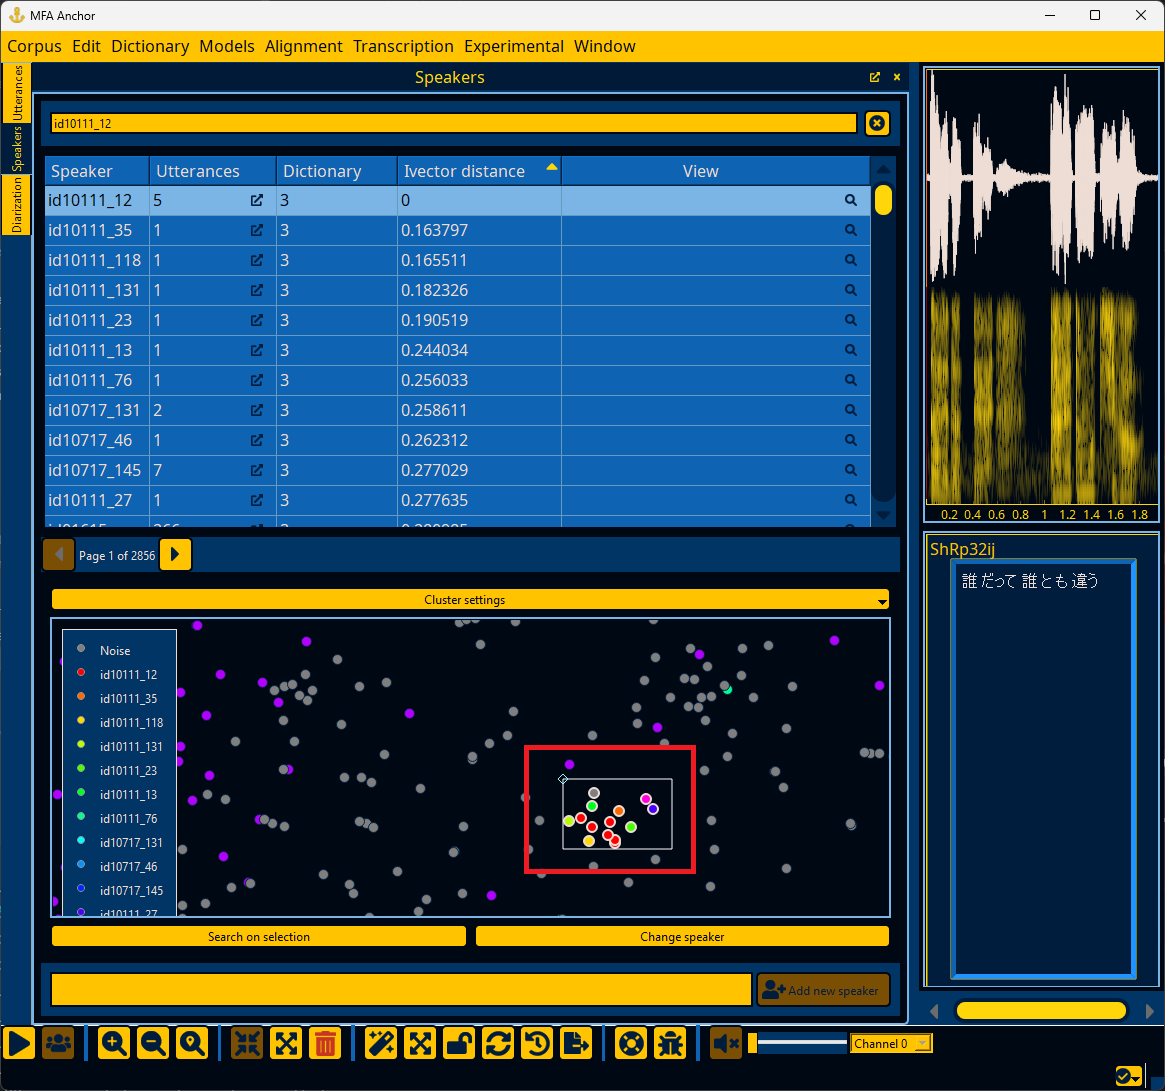Open utterances icon for id10111_35 row
1165x1091 pixels.
[256, 230]
